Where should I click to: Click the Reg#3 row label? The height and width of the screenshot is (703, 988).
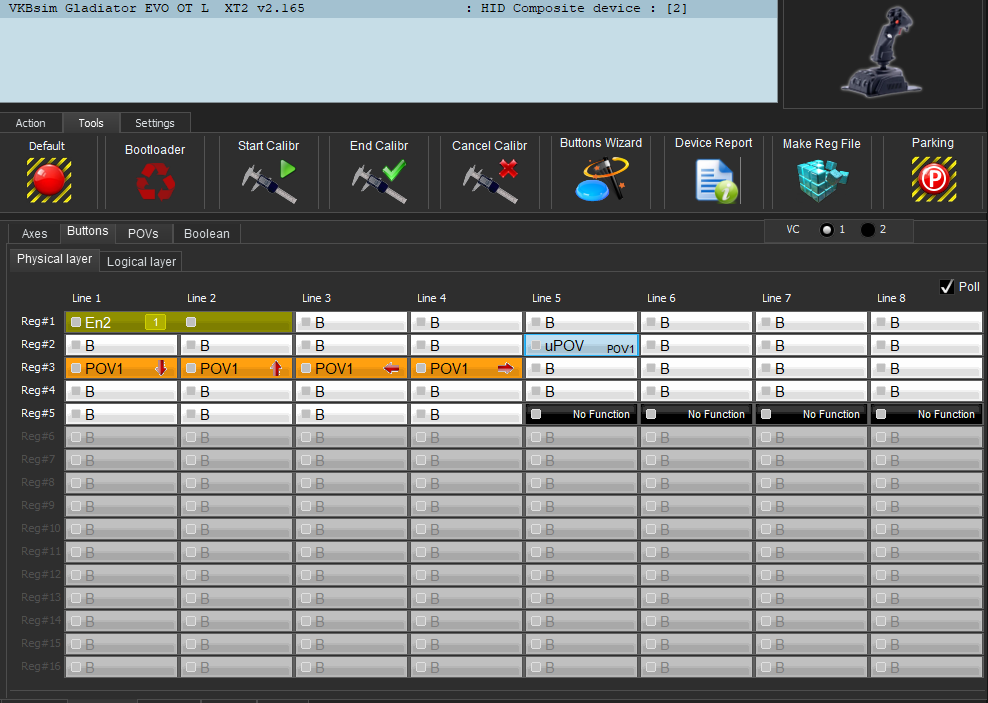coord(38,367)
